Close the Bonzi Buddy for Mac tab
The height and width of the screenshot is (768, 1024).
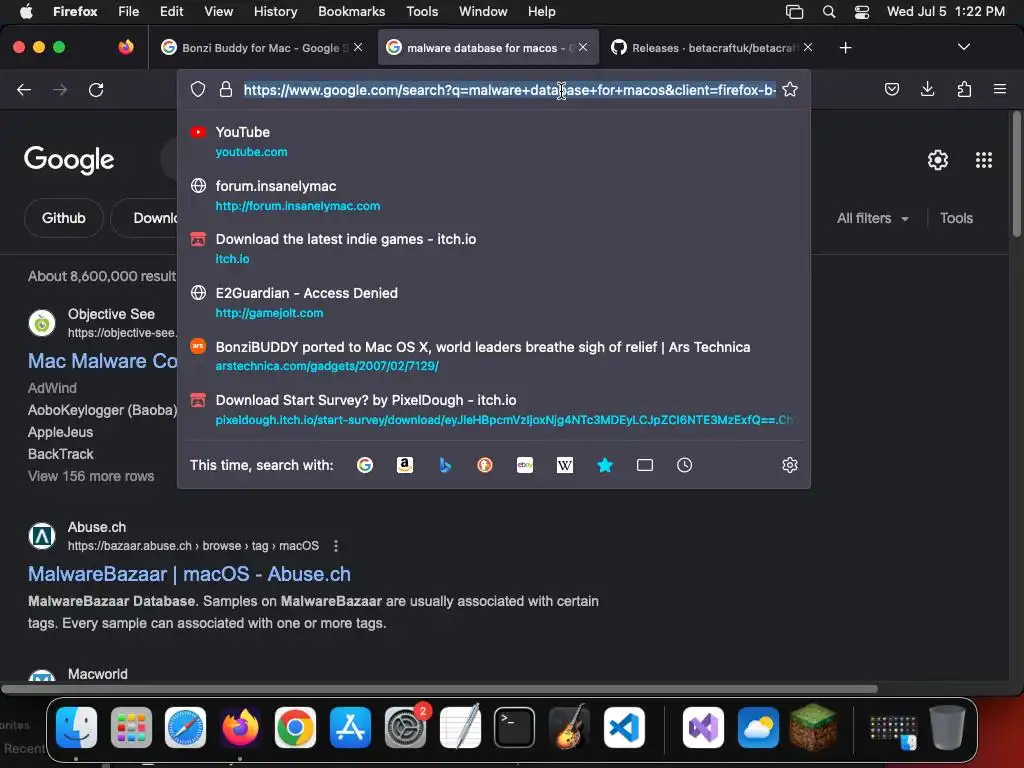pos(358,47)
